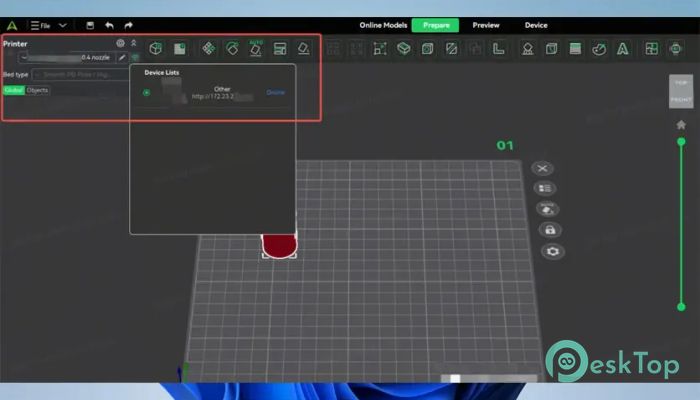Open printer settings icon beside Printer heading
This screenshot has width=700, height=400.
click(x=121, y=43)
